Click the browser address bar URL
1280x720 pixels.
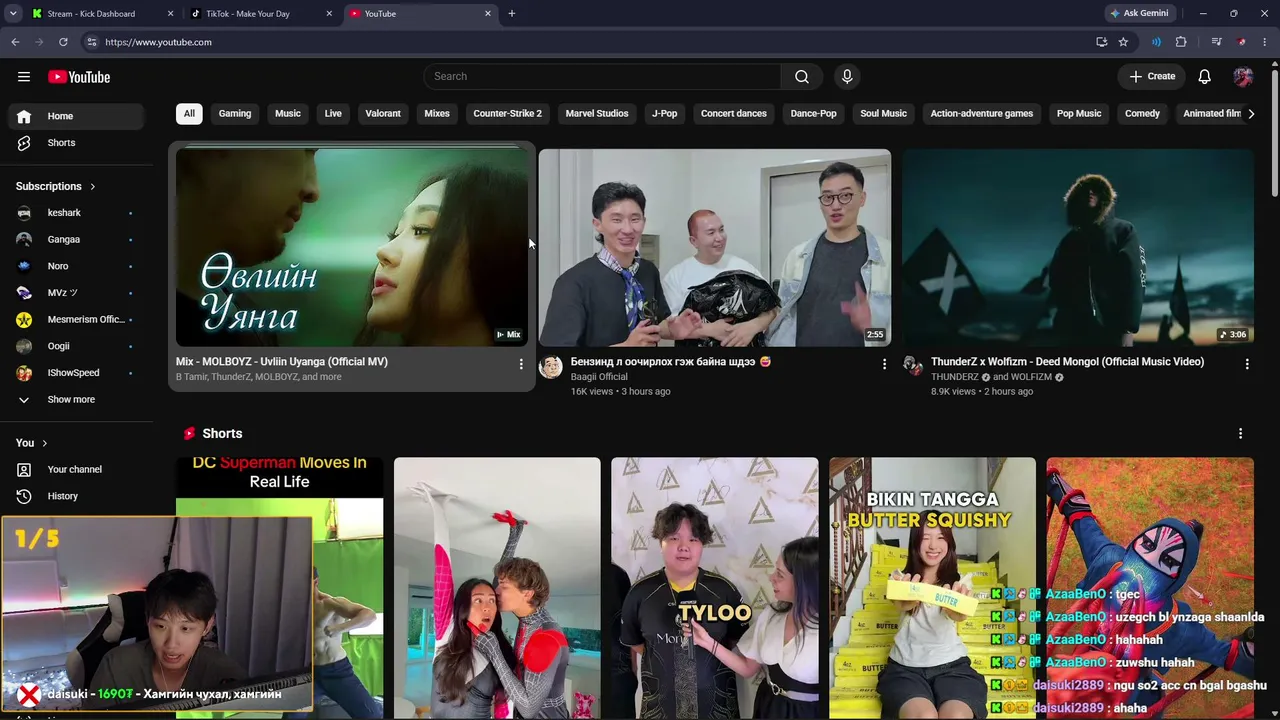158,42
